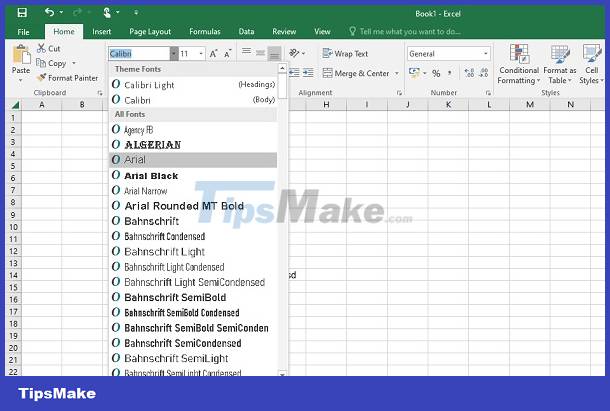Open the Paste options arrow

[21, 80]
